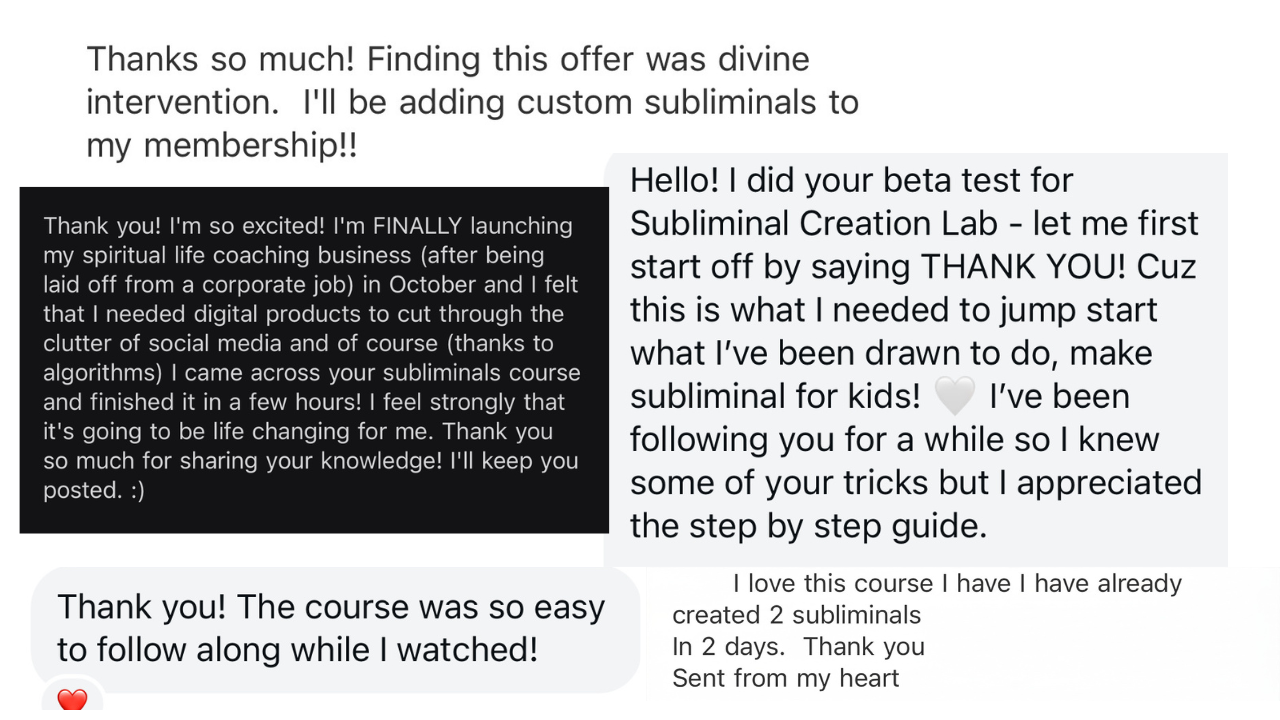Screen dimensions: 1280x720
Task: Click the word 'membership!!' in top message
Action: 250,146
